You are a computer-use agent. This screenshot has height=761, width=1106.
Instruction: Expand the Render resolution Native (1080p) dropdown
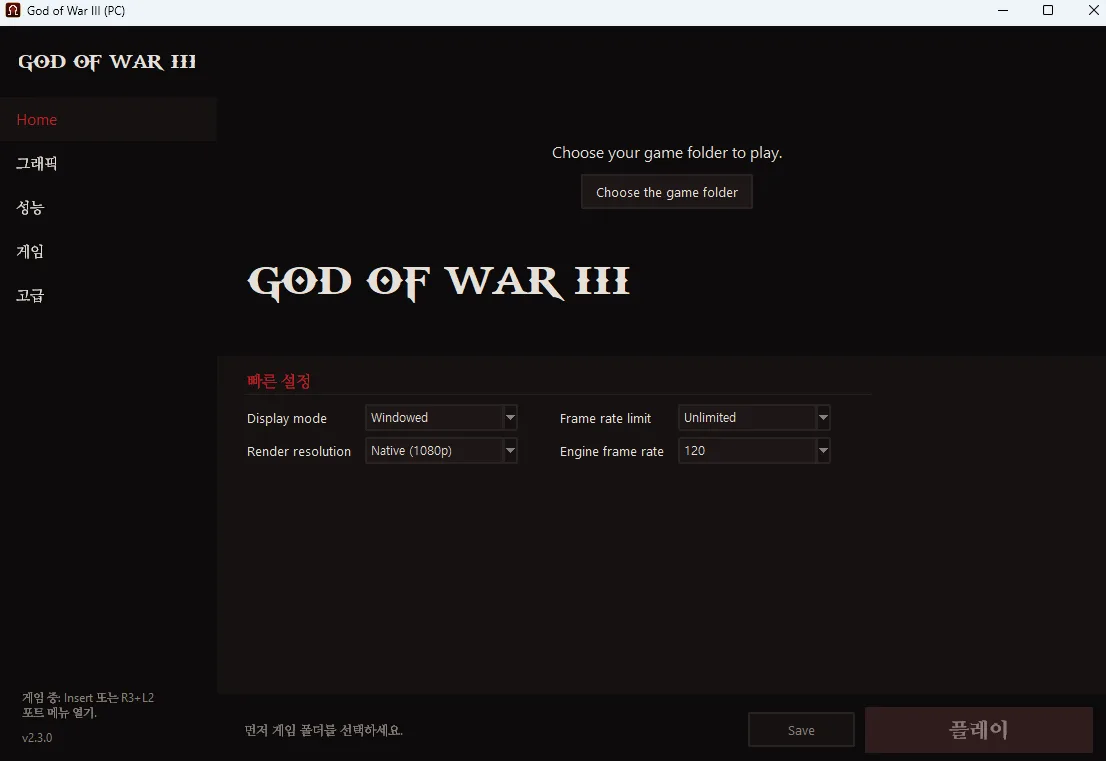pyautogui.click(x=442, y=451)
